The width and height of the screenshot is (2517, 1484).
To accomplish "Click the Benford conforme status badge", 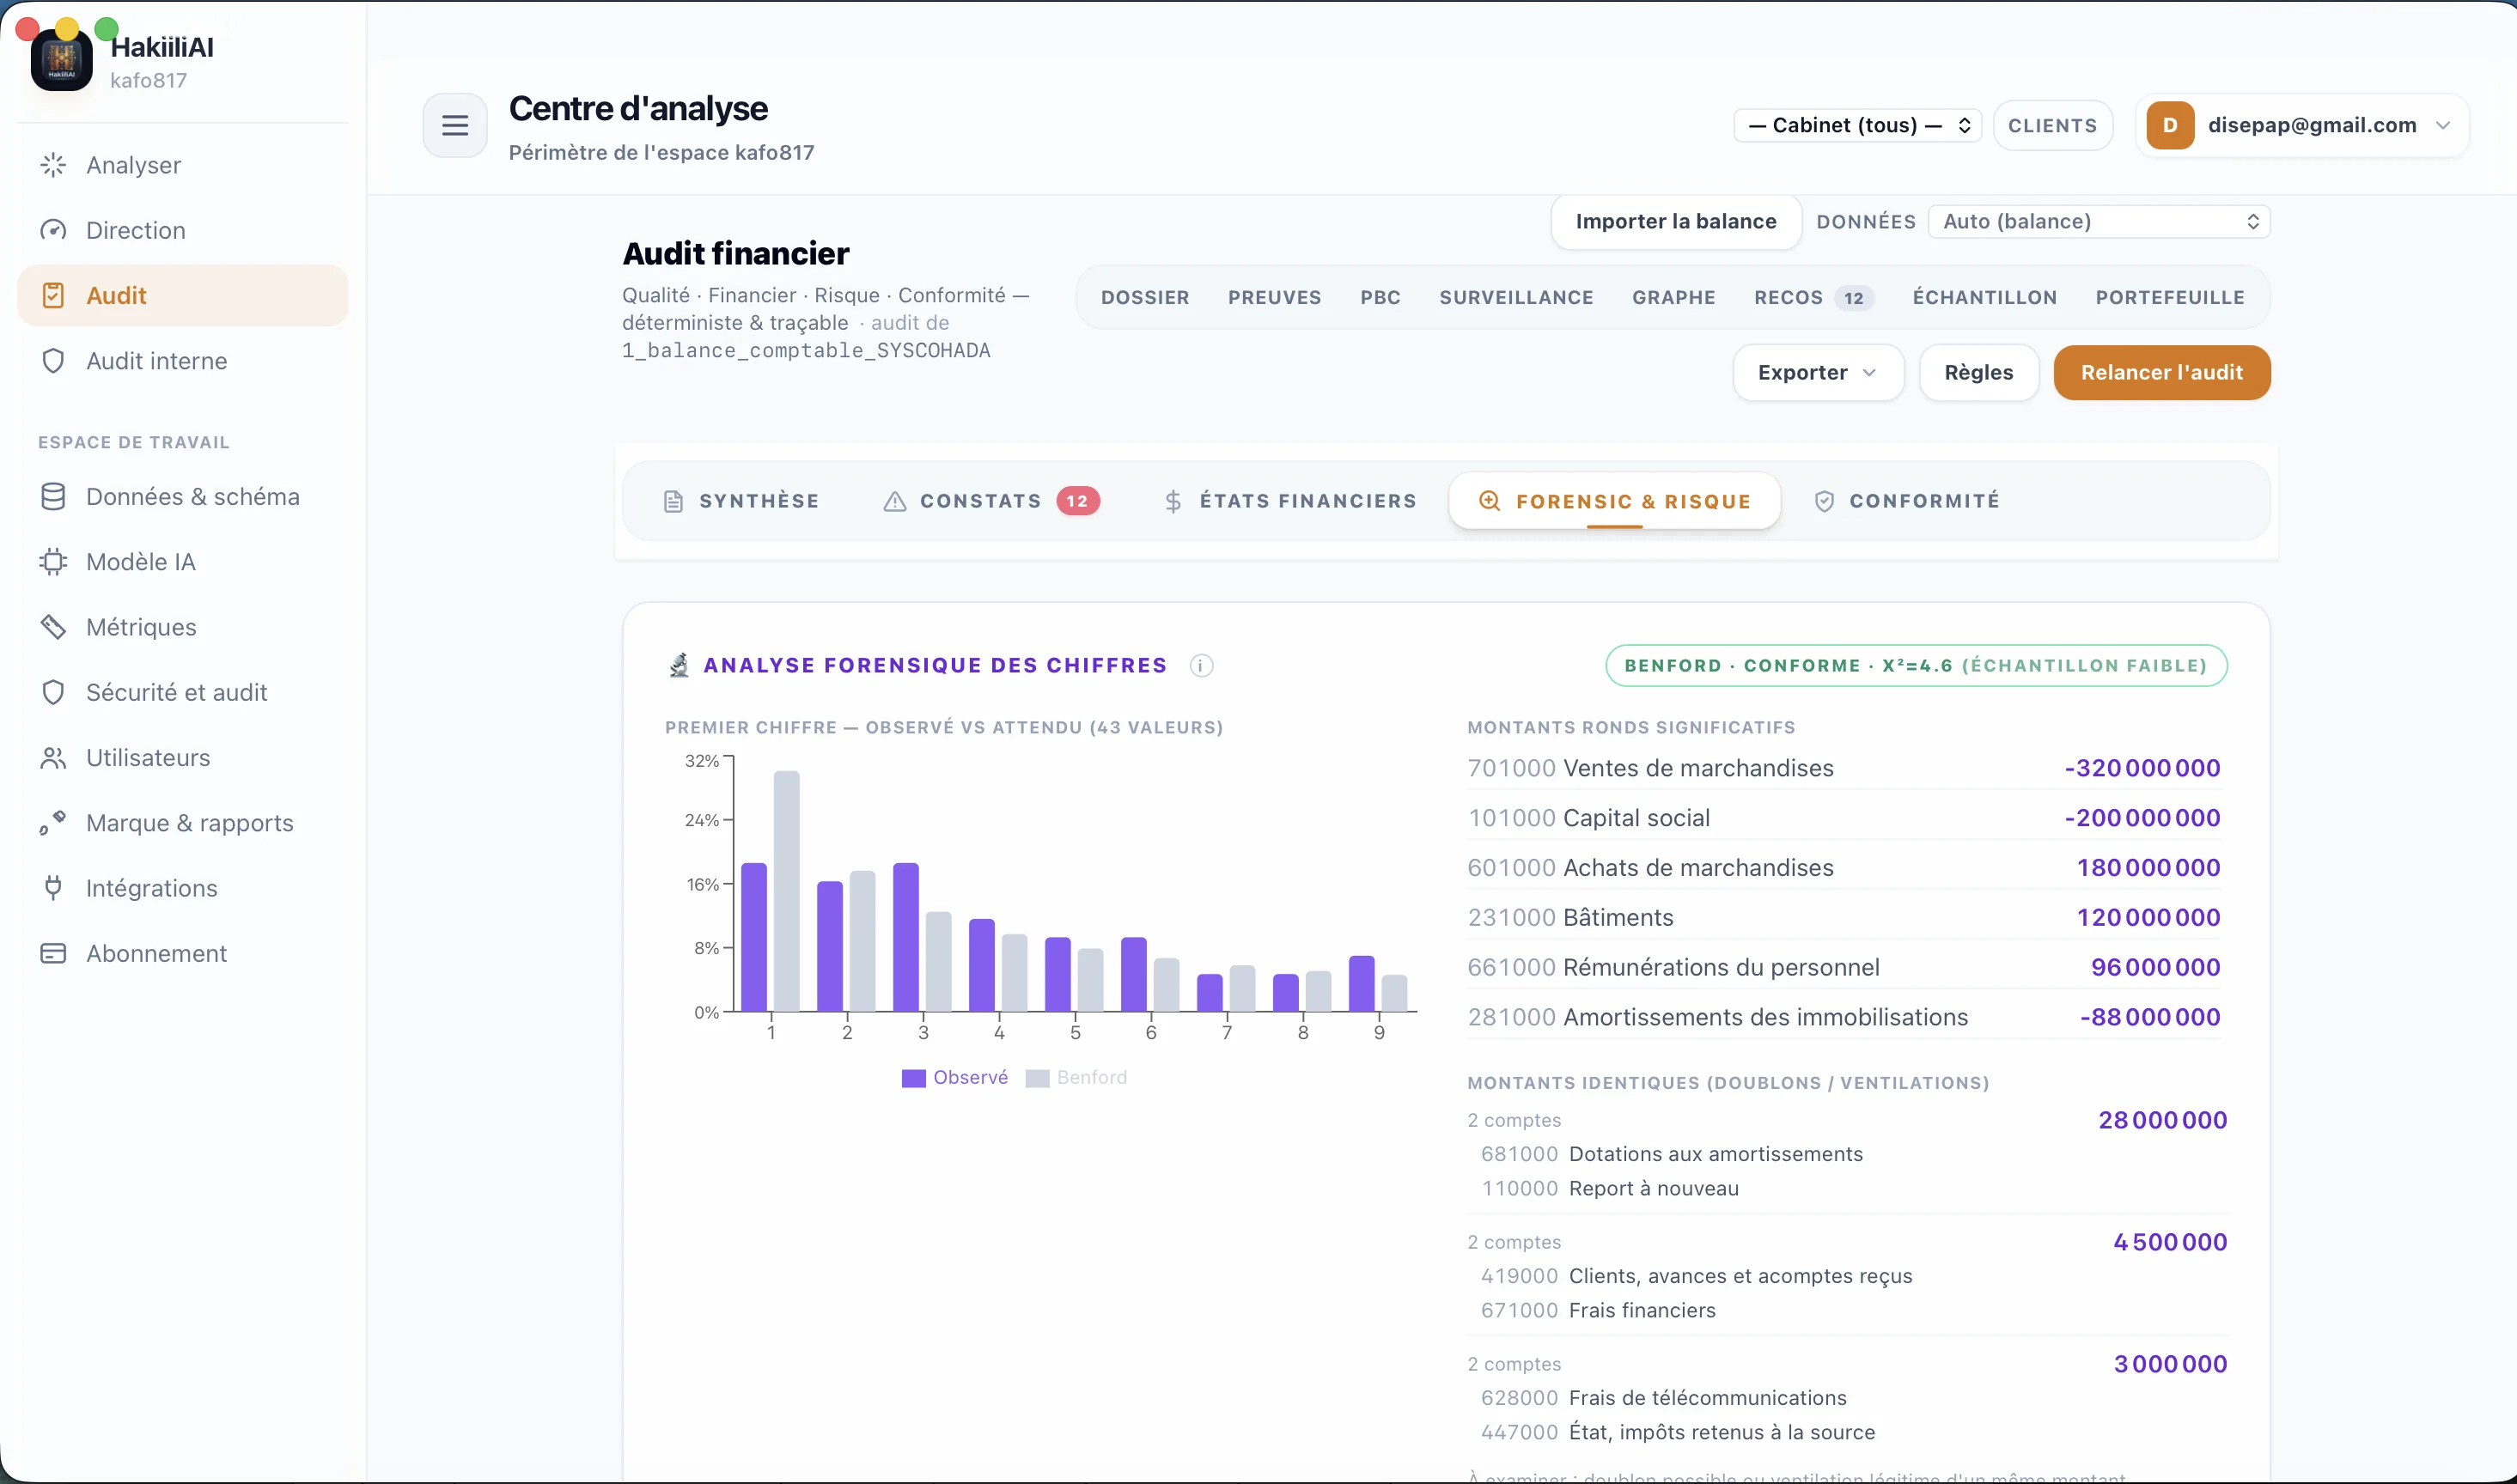I will [x=1915, y=666].
